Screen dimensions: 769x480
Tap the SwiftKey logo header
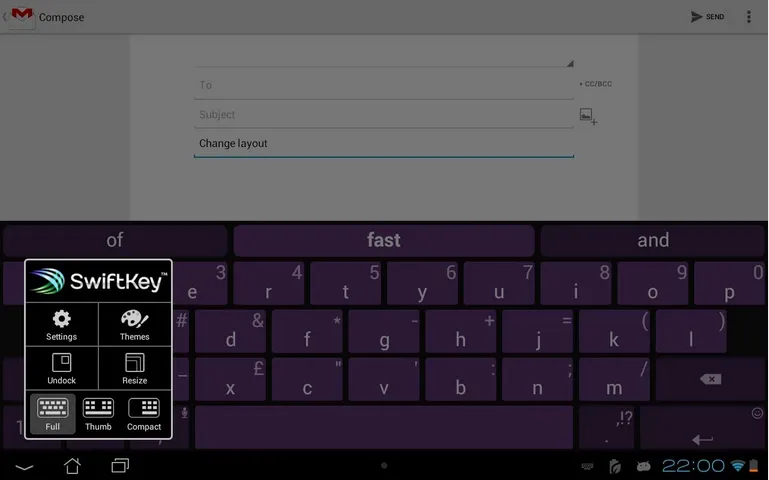point(98,281)
